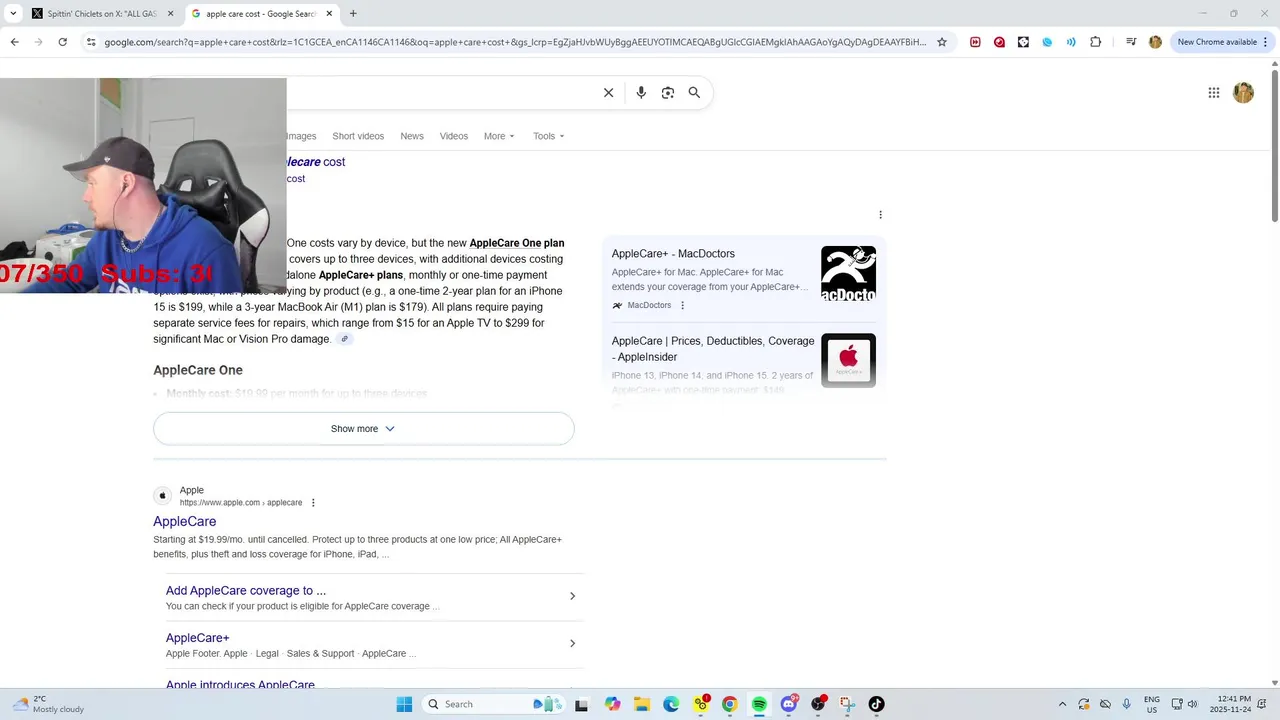Viewport: 1280px width, 720px height.
Task: Click the browser back arrow
Action: coord(15,42)
